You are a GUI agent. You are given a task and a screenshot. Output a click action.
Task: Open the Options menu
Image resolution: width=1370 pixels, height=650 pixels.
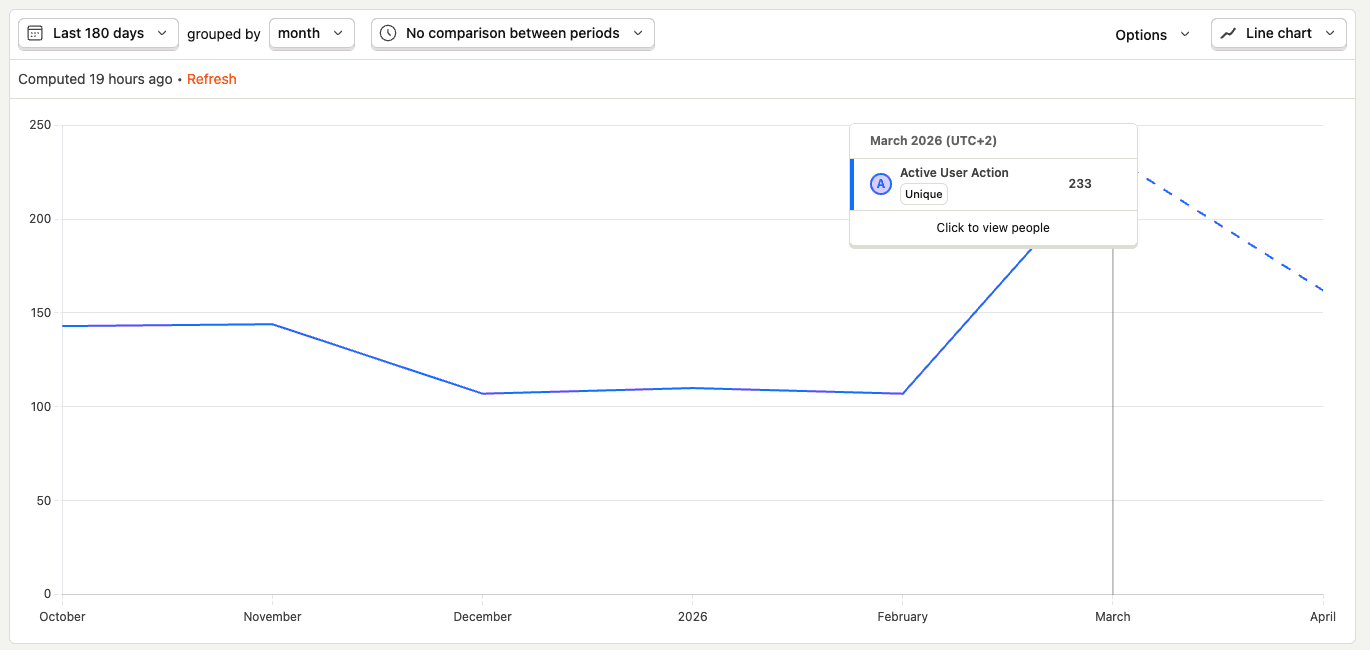[x=1152, y=34]
